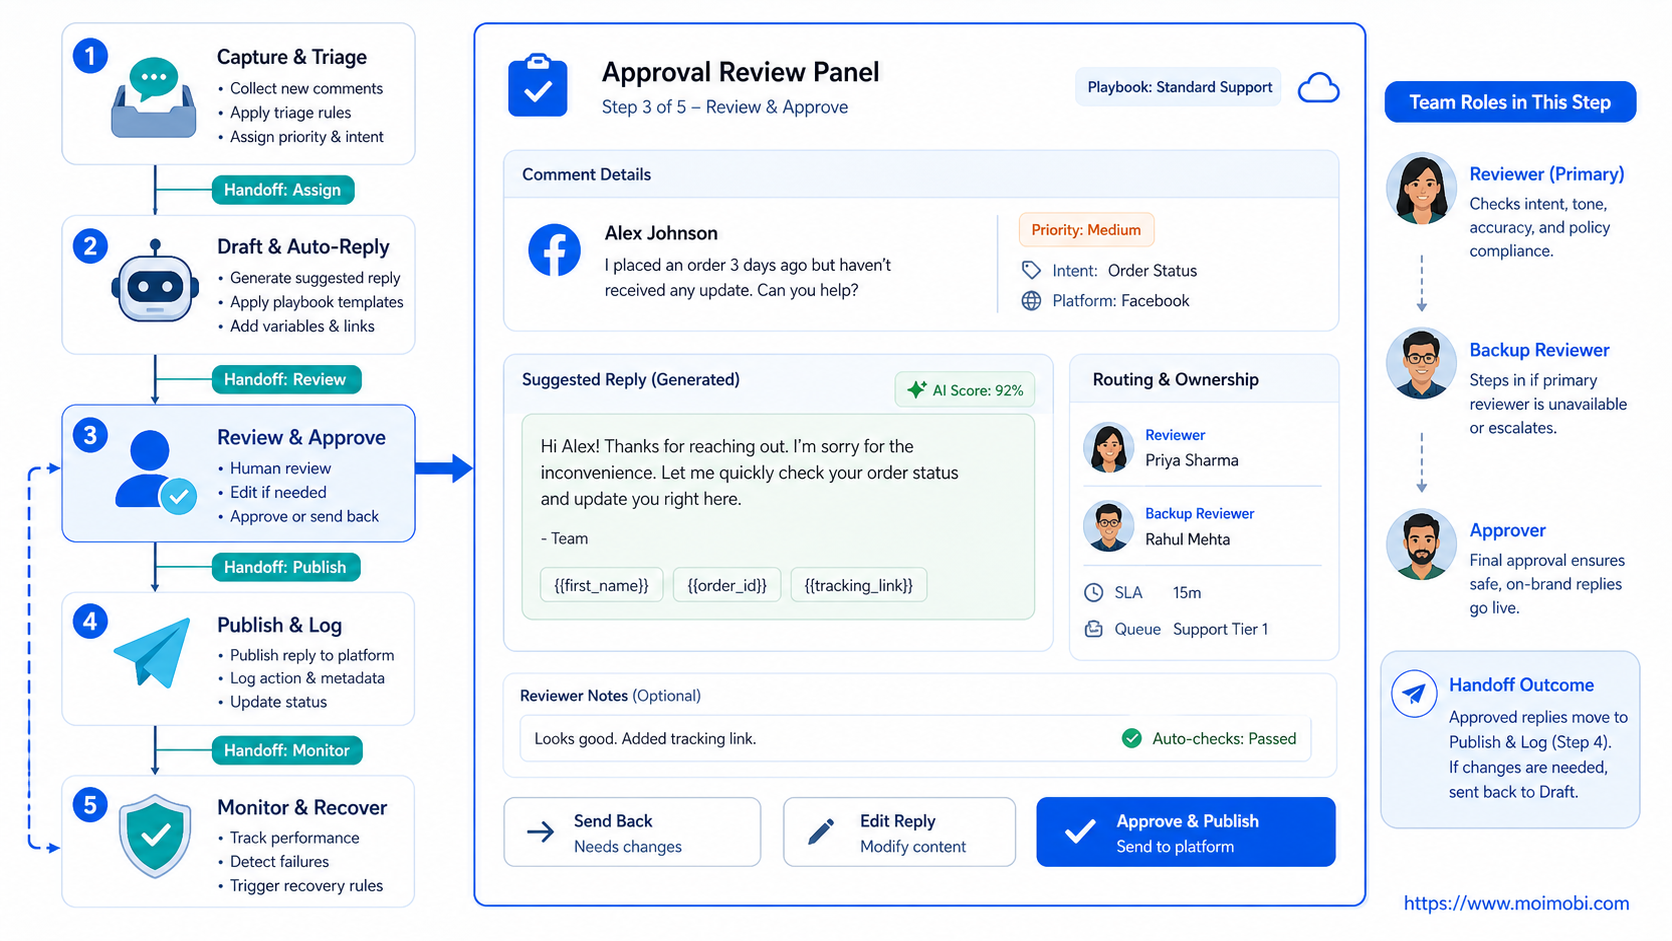Click the Facebook logo beside Alex Johnson
This screenshot has height=941, width=1672.
pos(554,250)
